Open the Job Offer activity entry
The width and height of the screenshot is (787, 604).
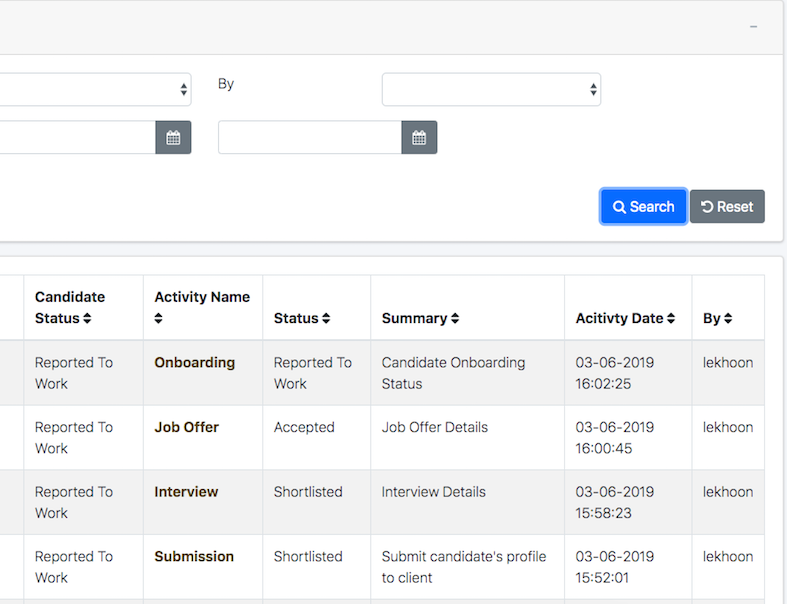[x=187, y=427]
